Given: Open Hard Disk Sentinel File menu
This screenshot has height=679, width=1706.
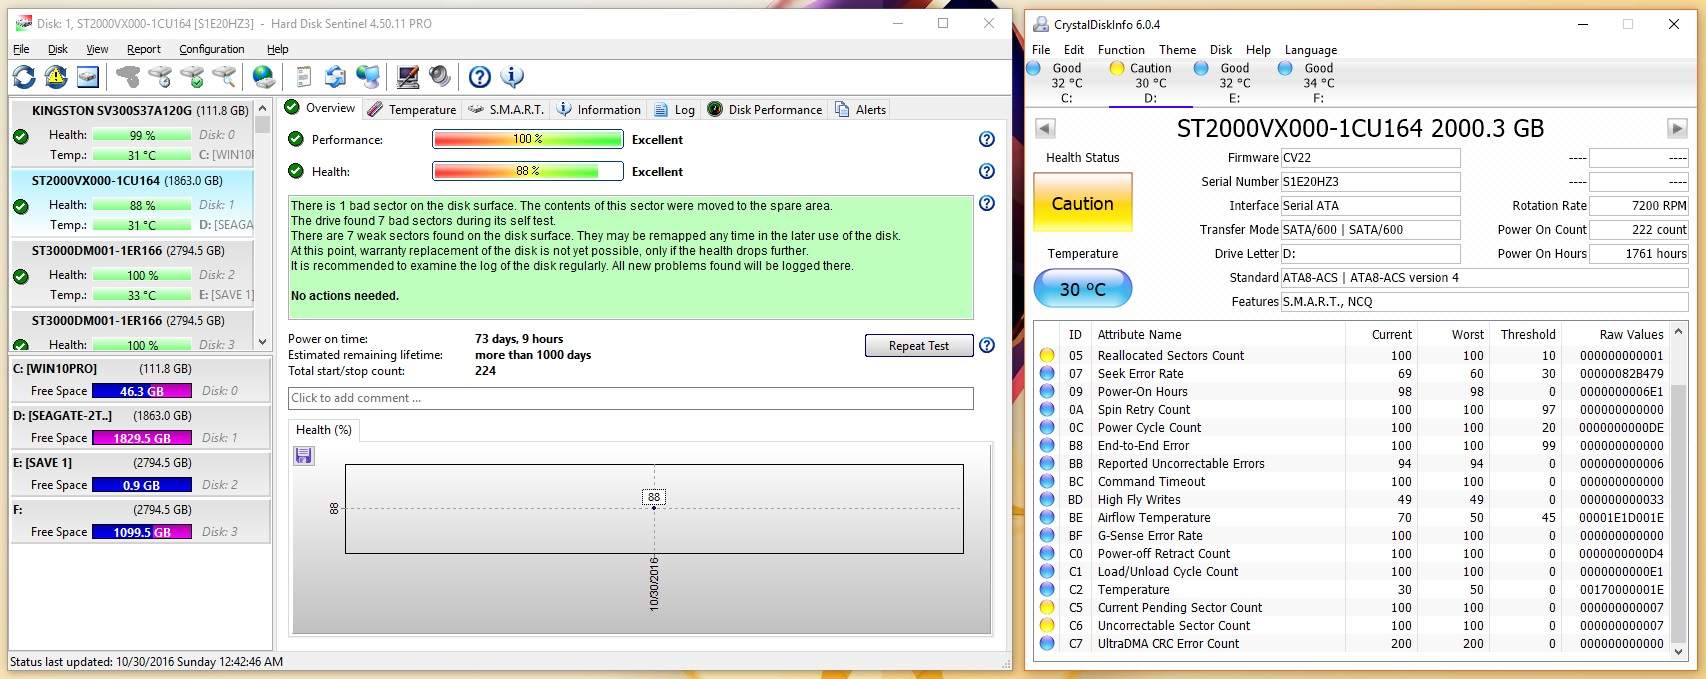Looking at the screenshot, I should (21, 49).
